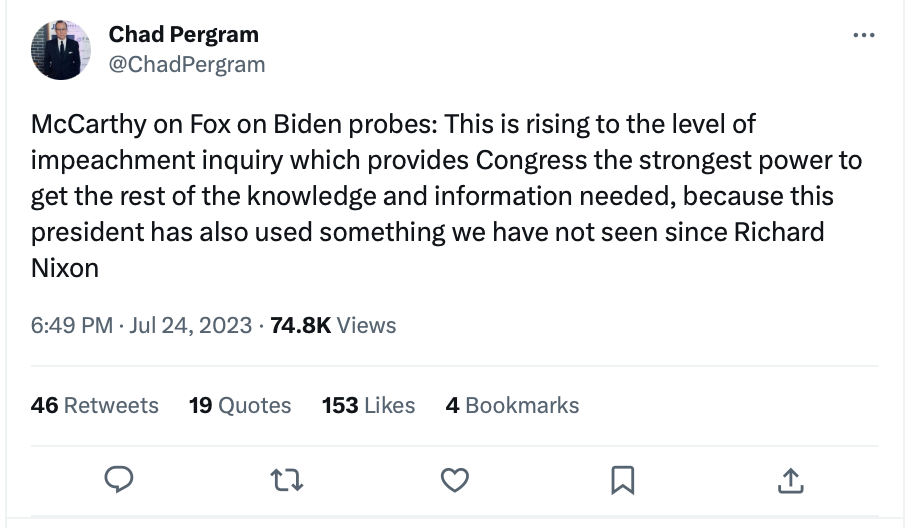Click the reply speech bubble icon
This screenshot has height=528, width=908.
[119, 481]
